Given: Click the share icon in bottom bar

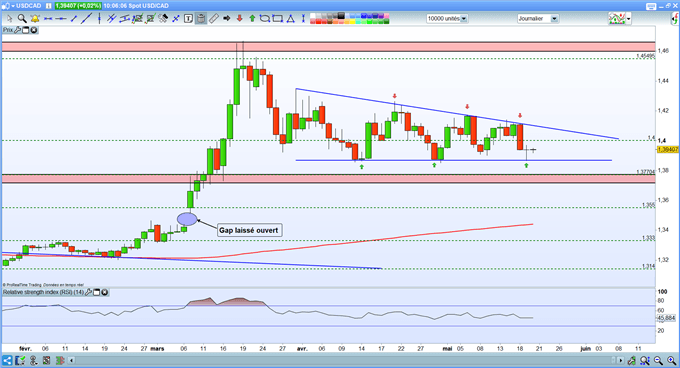Looking at the screenshot, I should click(x=7, y=360).
